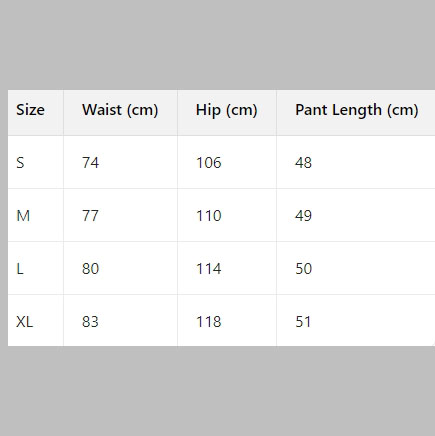
Task: Click the Hip (cm) column header
Action: click(x=227, y=110)
